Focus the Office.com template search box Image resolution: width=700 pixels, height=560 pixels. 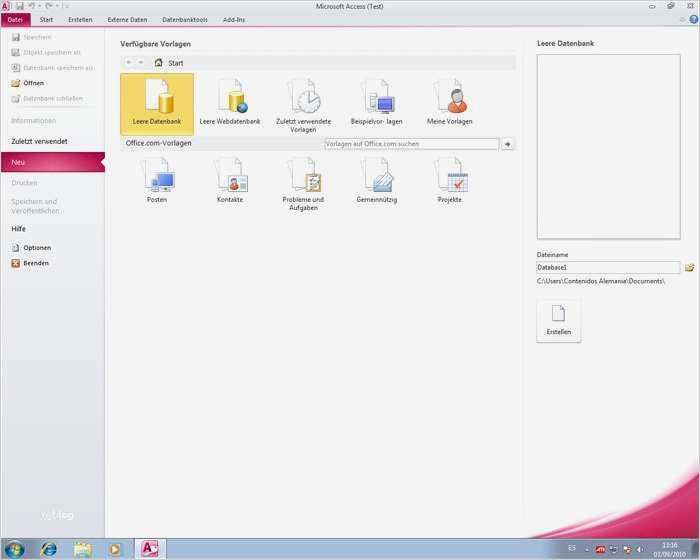(x=411, y=144)
